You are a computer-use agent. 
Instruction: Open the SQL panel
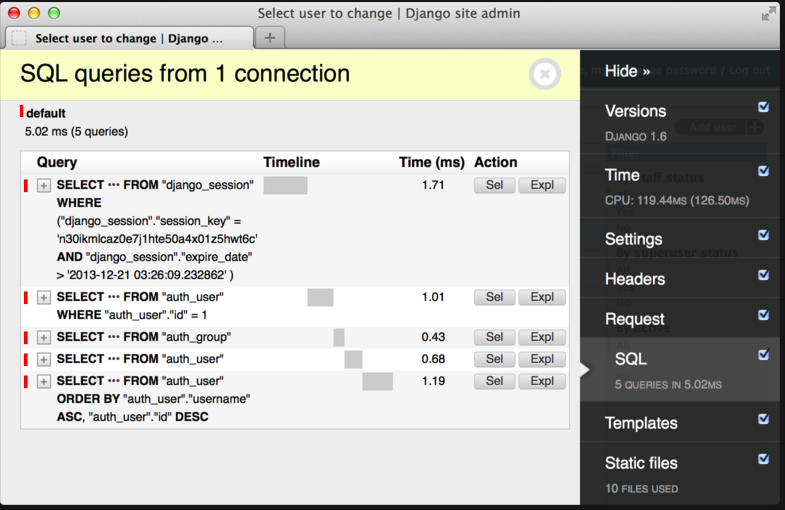[631, 359]
